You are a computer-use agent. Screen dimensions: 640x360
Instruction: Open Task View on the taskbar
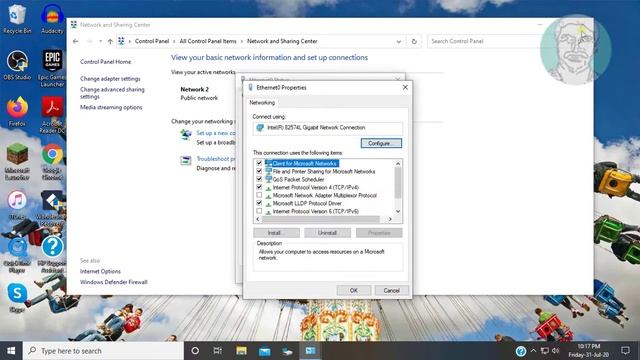pyautogui.click(x=218, y=351)
